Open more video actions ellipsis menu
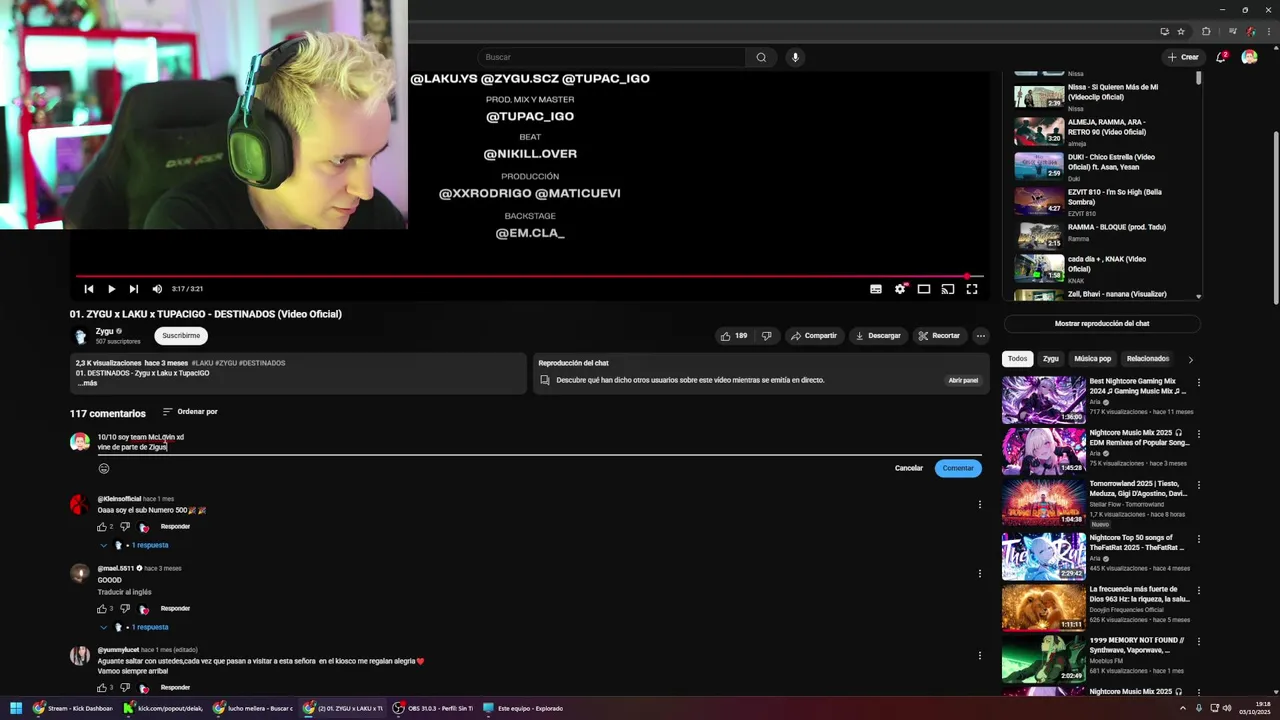The height and width of the screenshot is (720, 1280). (x=981, y=336)
